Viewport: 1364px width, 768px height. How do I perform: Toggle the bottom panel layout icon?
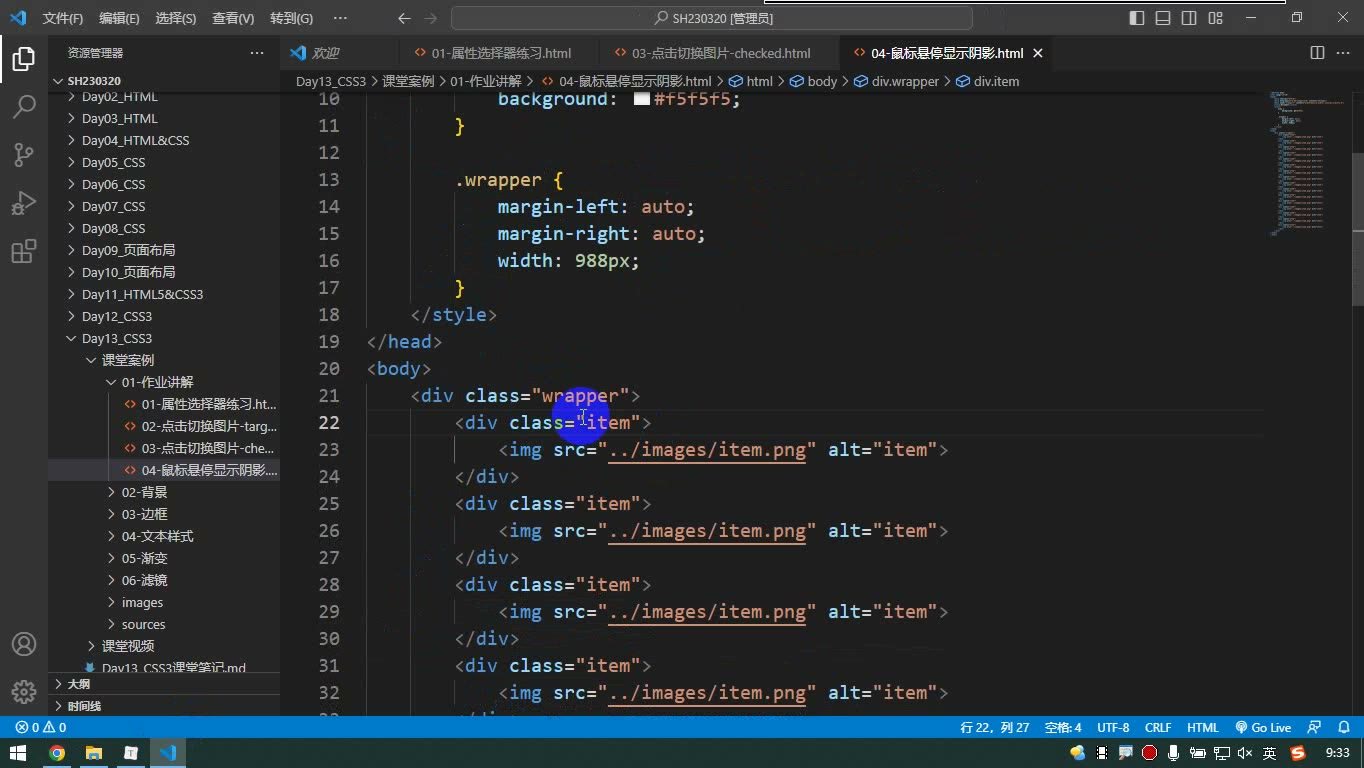1163,18
